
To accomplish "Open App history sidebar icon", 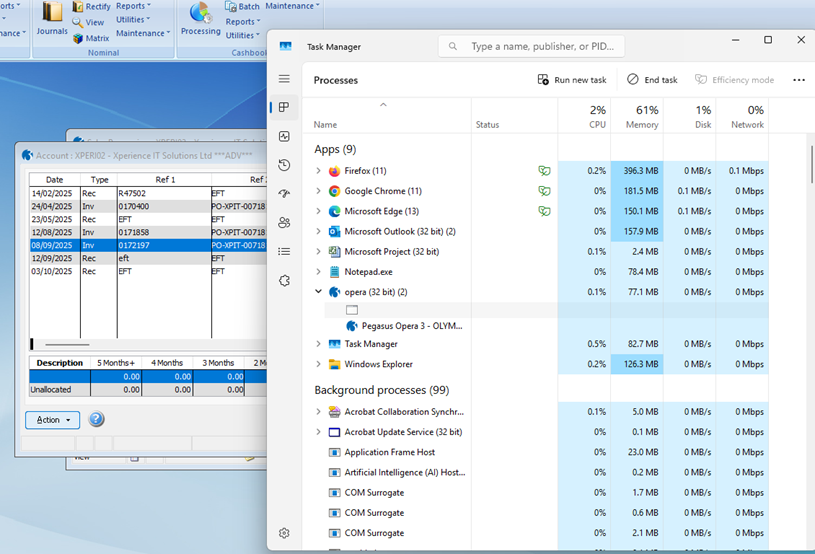I will pos(284,165).
